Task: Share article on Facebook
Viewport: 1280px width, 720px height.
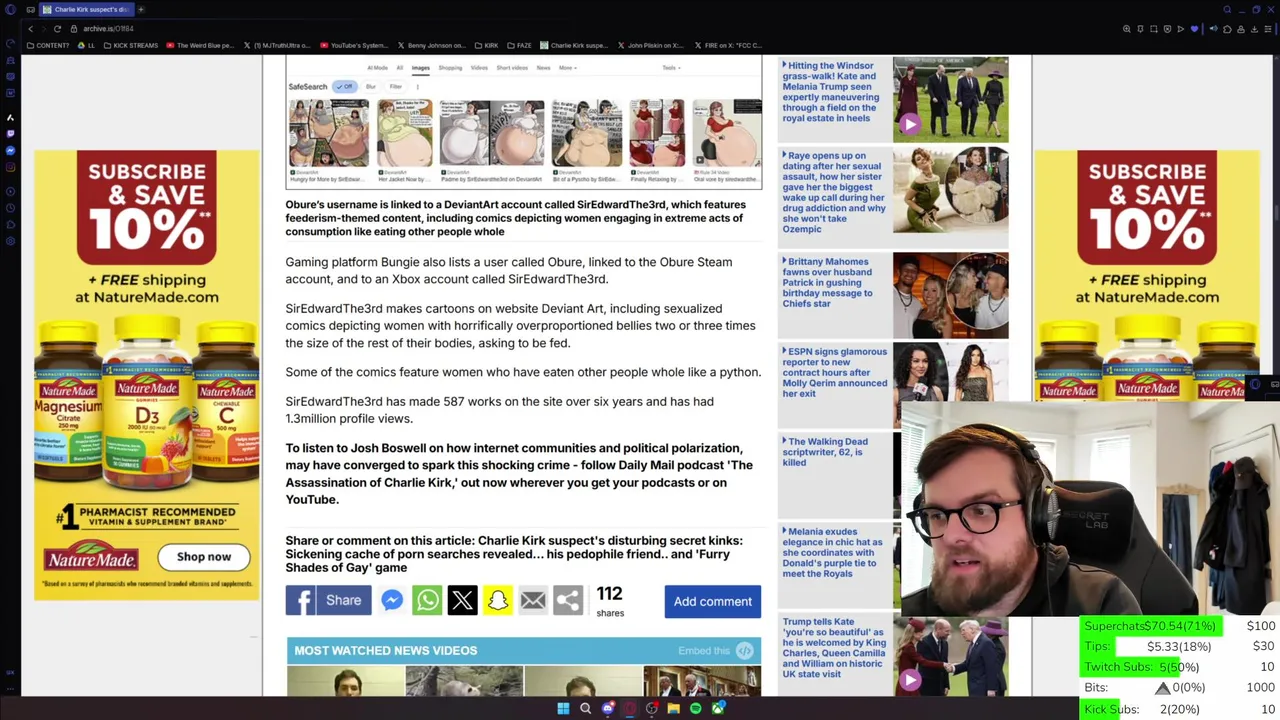Action: point(328,600)
